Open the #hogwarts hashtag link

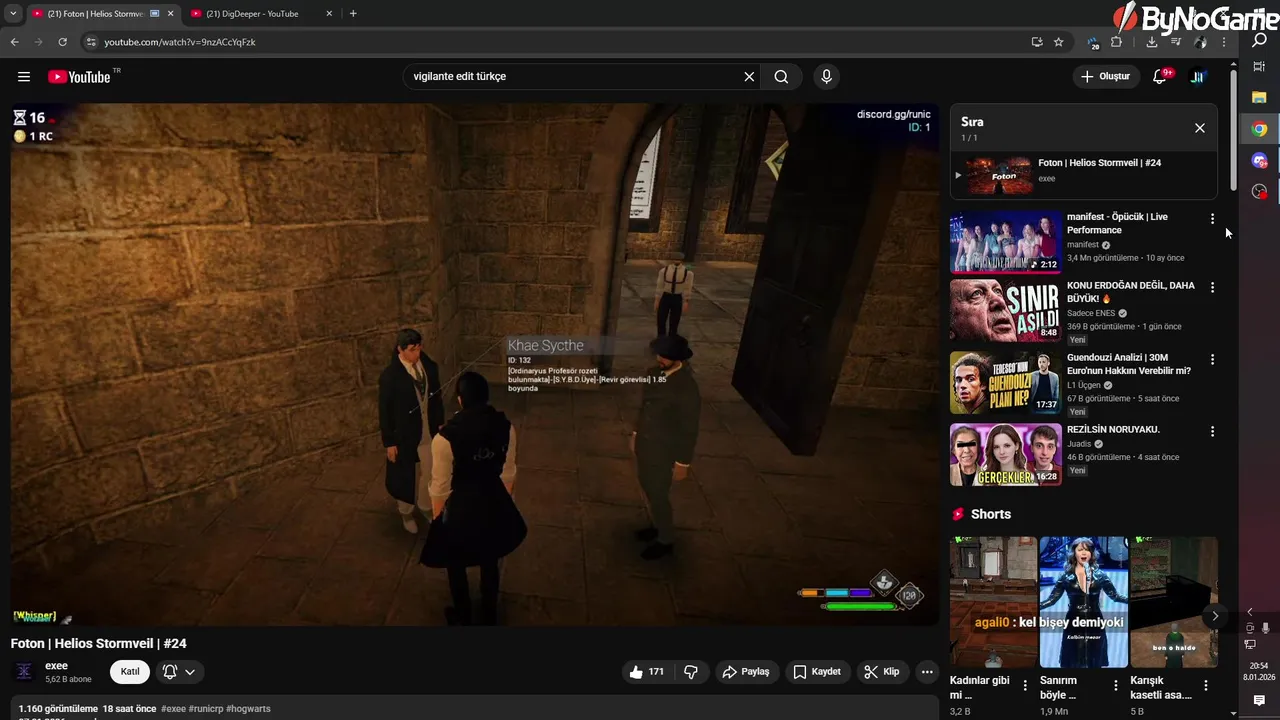point(248,709)
